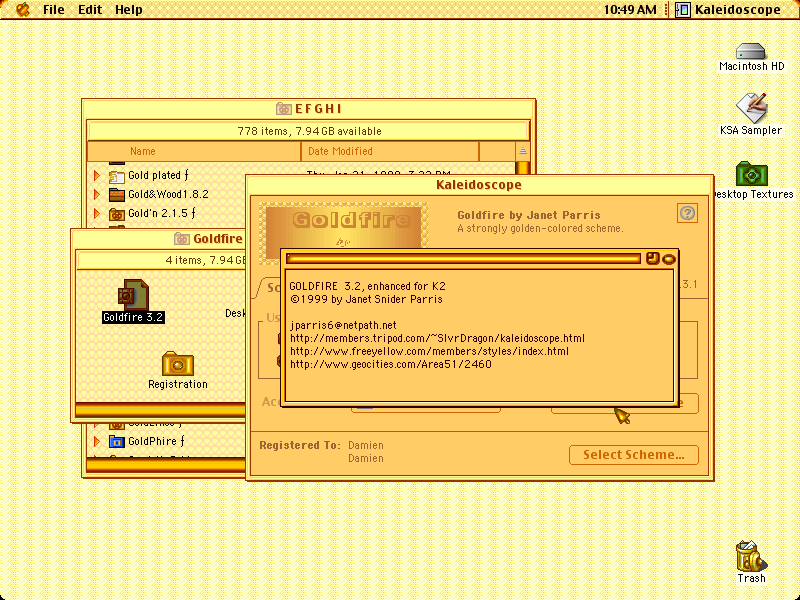Click the "778 items, 7.94 GB available" status

tap(309, 131)
